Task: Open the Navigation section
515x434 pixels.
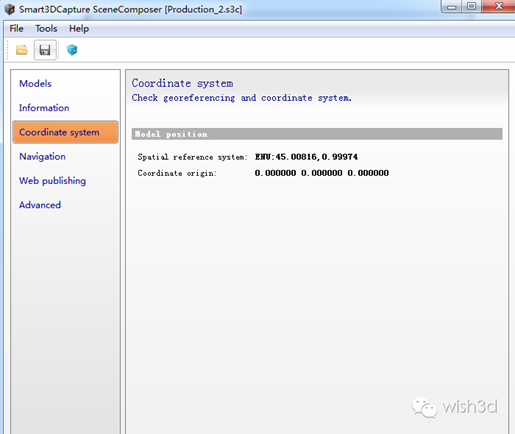Action: pyautogui.click(x=42, y=156)
